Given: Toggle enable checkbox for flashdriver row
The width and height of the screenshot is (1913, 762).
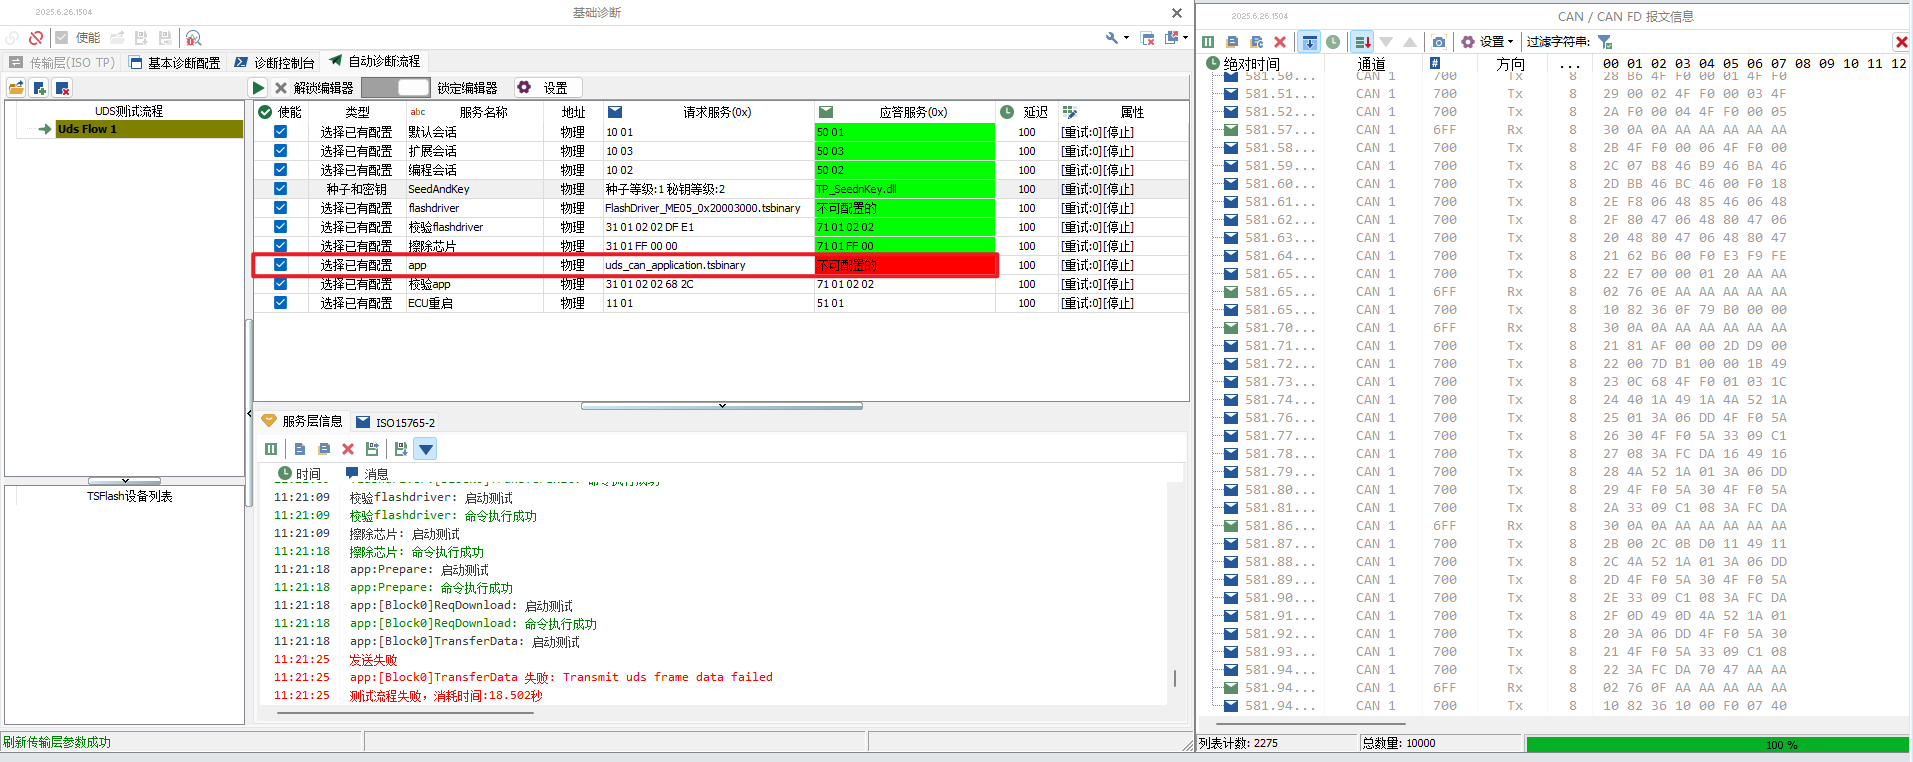Looking at the screenshot, I should 280,208.
